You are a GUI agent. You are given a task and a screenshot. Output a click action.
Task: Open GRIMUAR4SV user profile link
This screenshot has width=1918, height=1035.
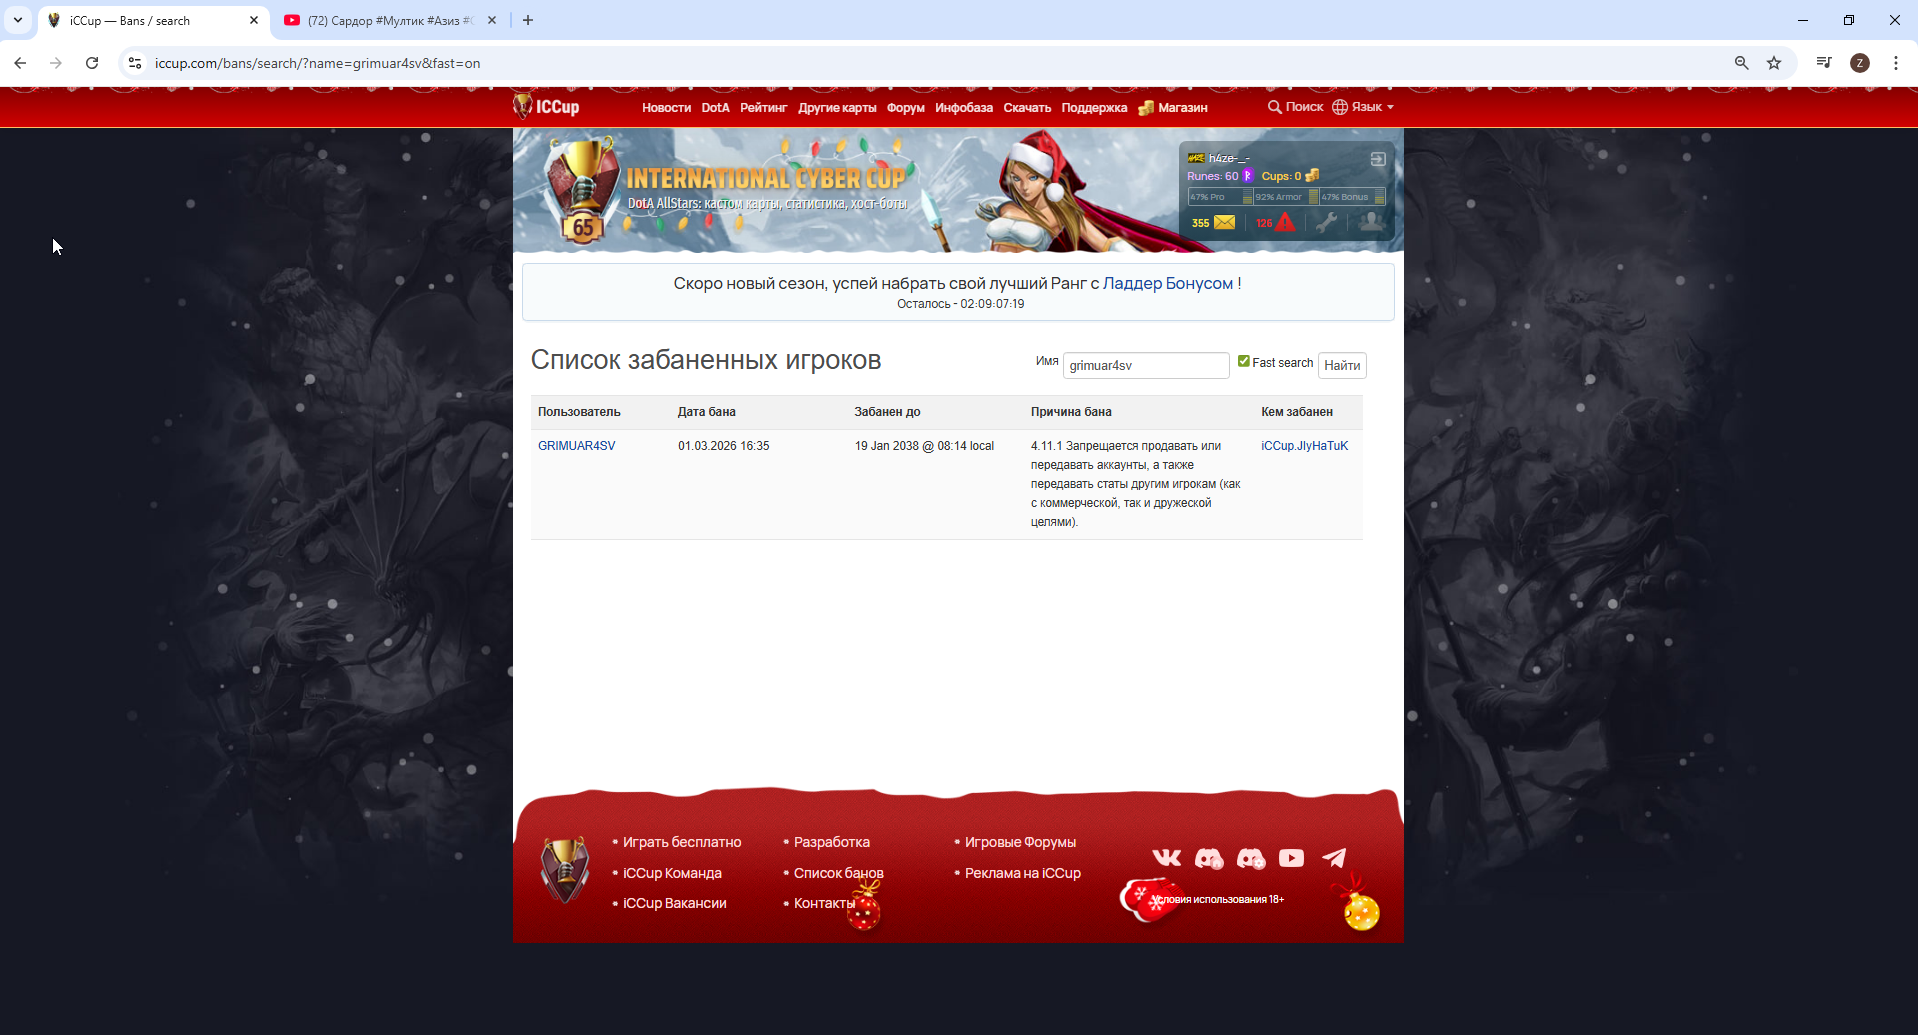577,446
